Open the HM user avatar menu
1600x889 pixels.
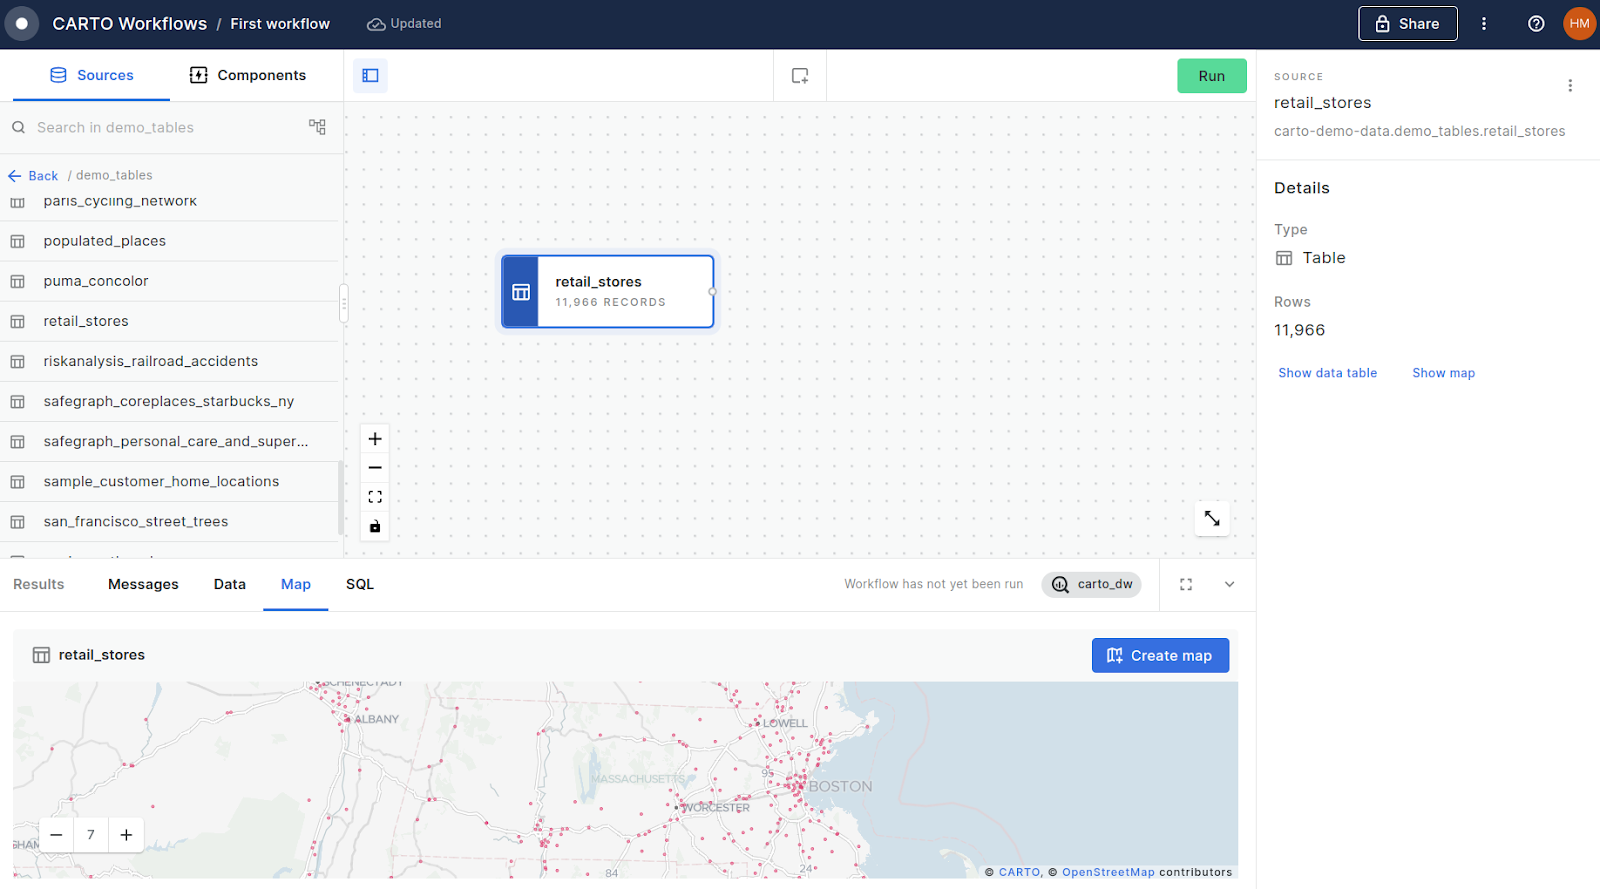pos(1579,24)
